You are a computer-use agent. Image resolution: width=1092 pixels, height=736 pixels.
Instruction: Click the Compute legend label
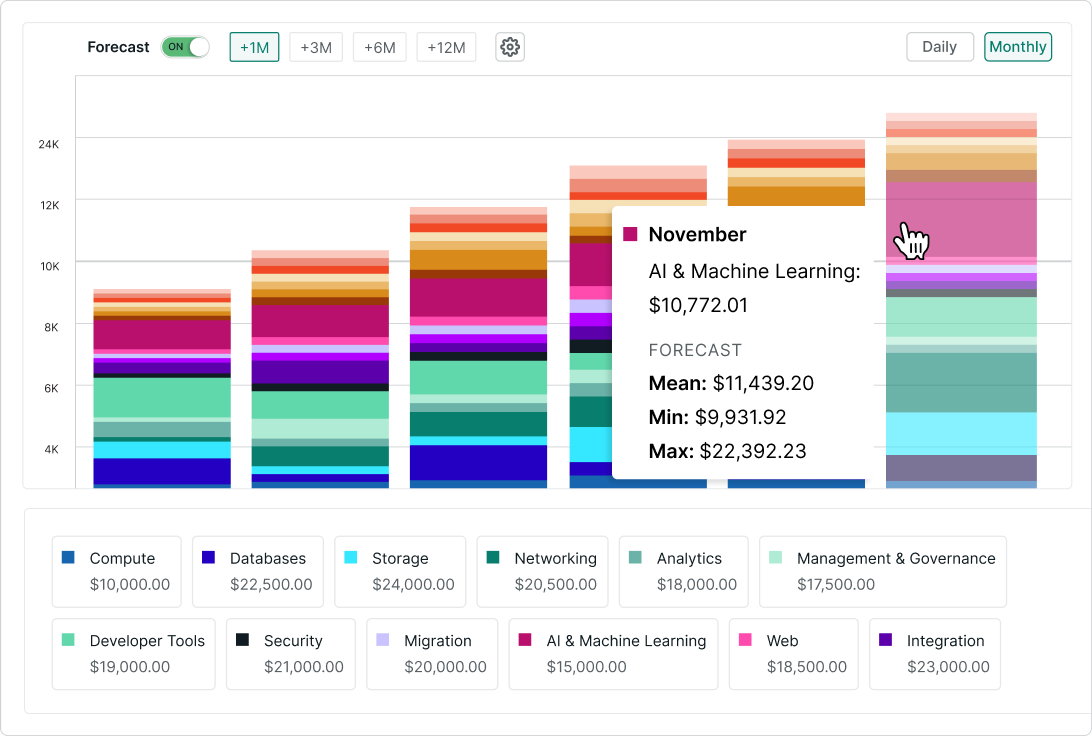pos(123,558)
